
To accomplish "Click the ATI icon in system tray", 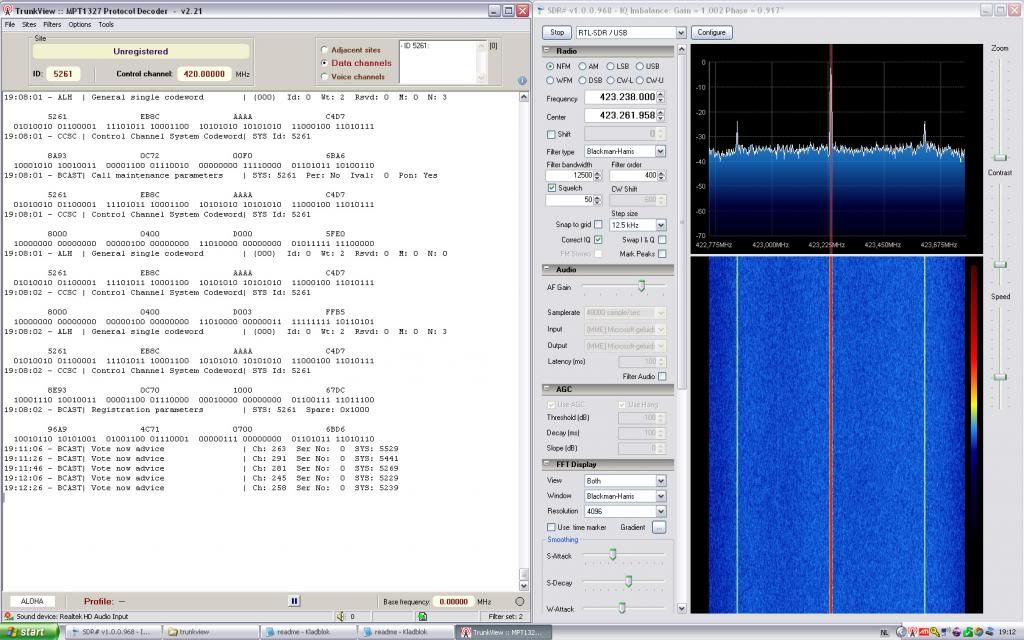I will pos(924,632).
